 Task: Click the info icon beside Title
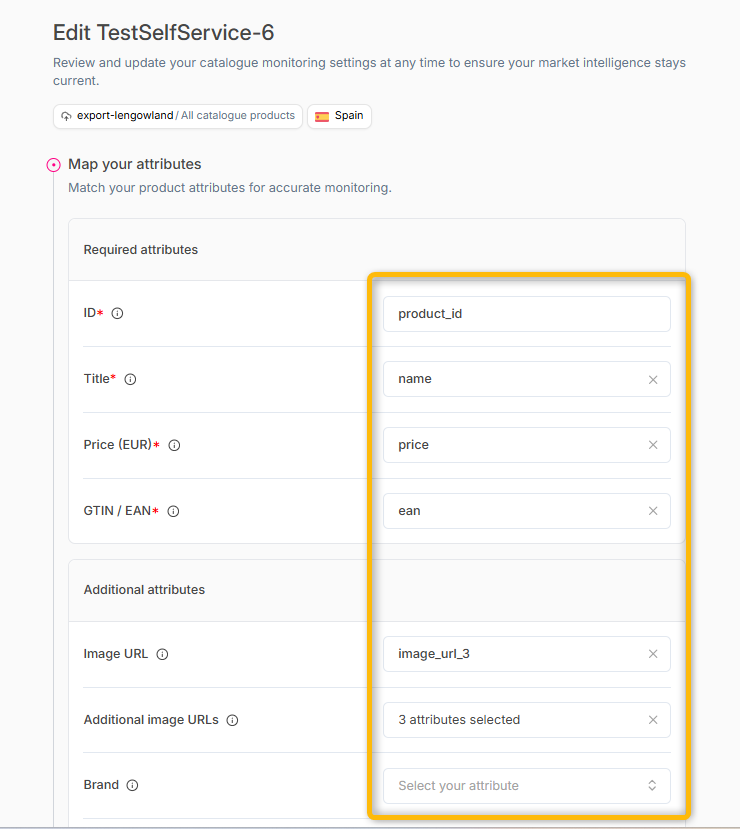(130, 380)
